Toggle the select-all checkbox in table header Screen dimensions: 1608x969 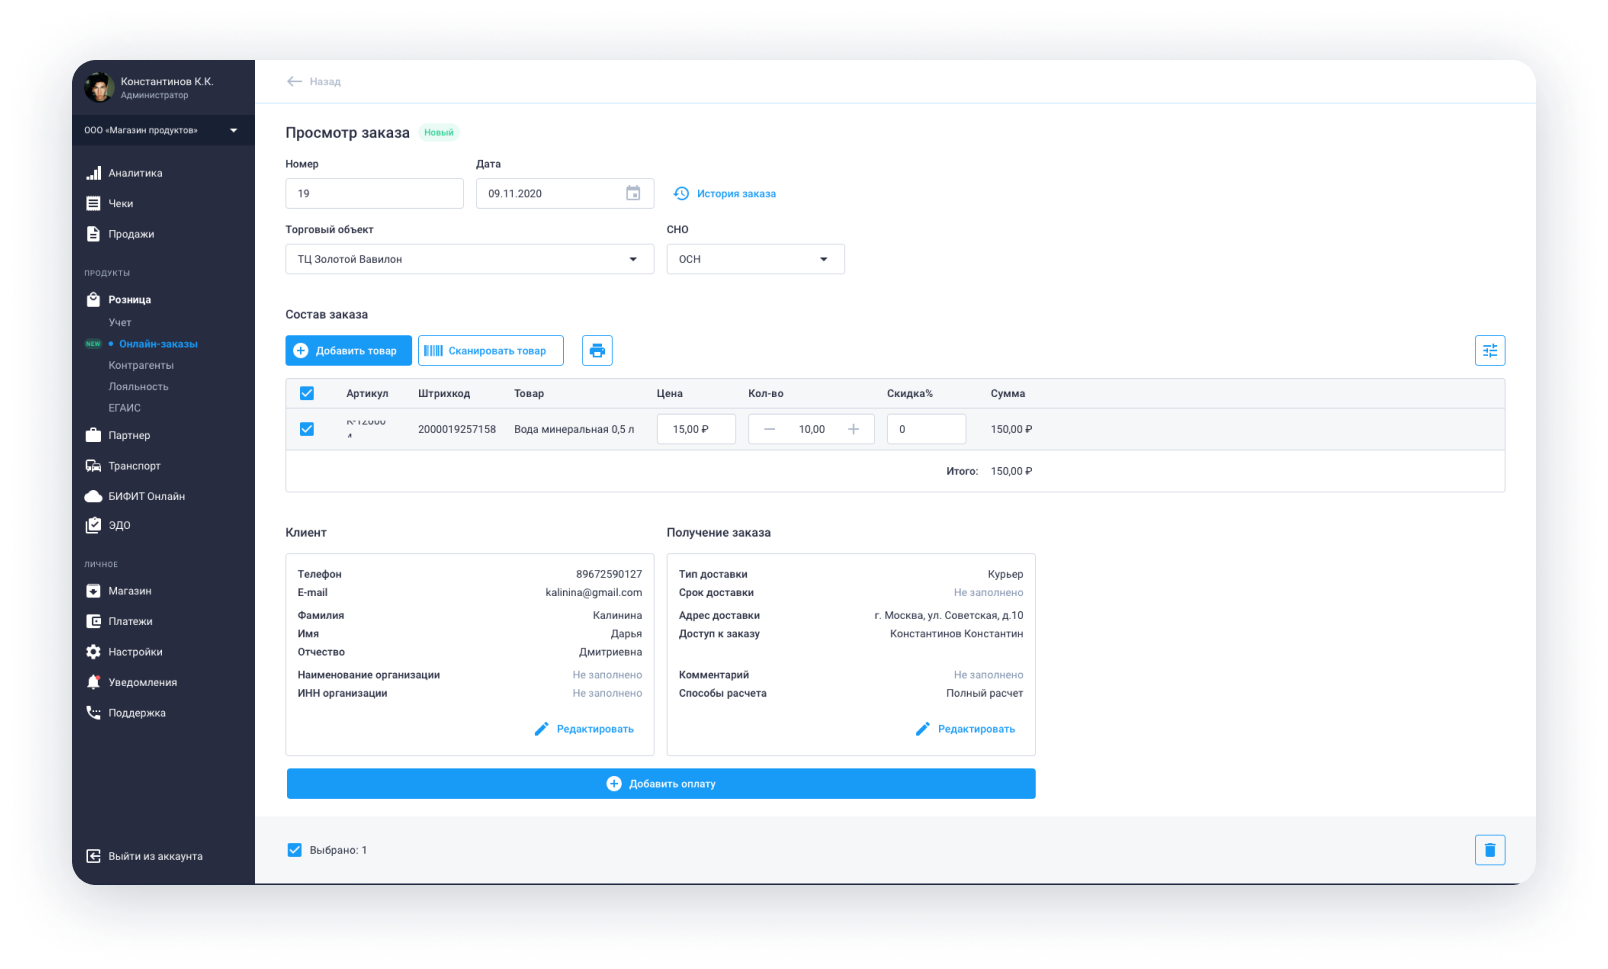pyautogui.click(x=307, y=393)
